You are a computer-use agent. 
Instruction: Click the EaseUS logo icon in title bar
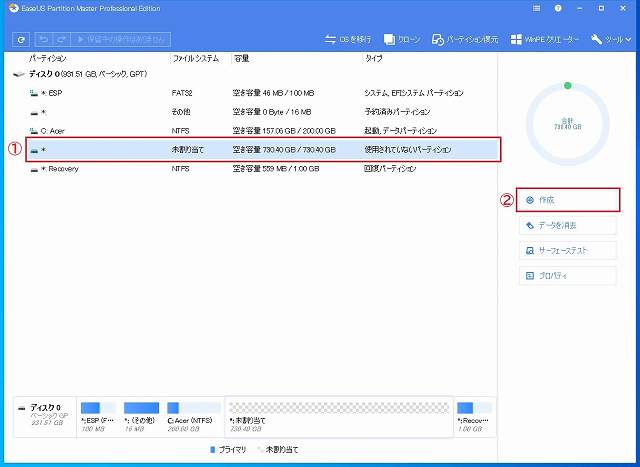pyautogui.click(x=13, y=8)
